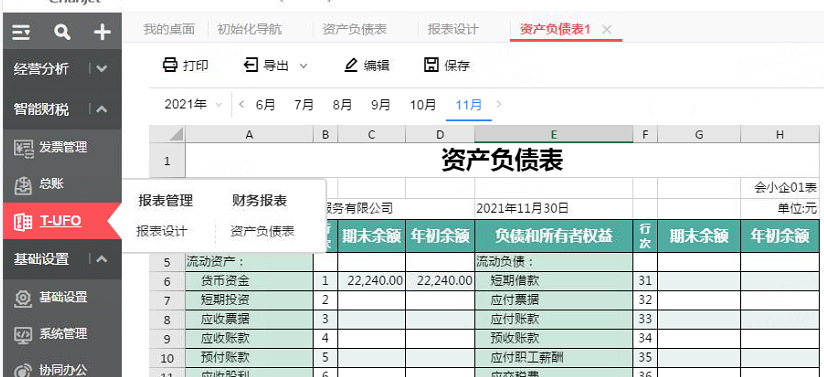Click 应收账款 cell
Viewport: 824px width, 377px height.
[249, 338]
